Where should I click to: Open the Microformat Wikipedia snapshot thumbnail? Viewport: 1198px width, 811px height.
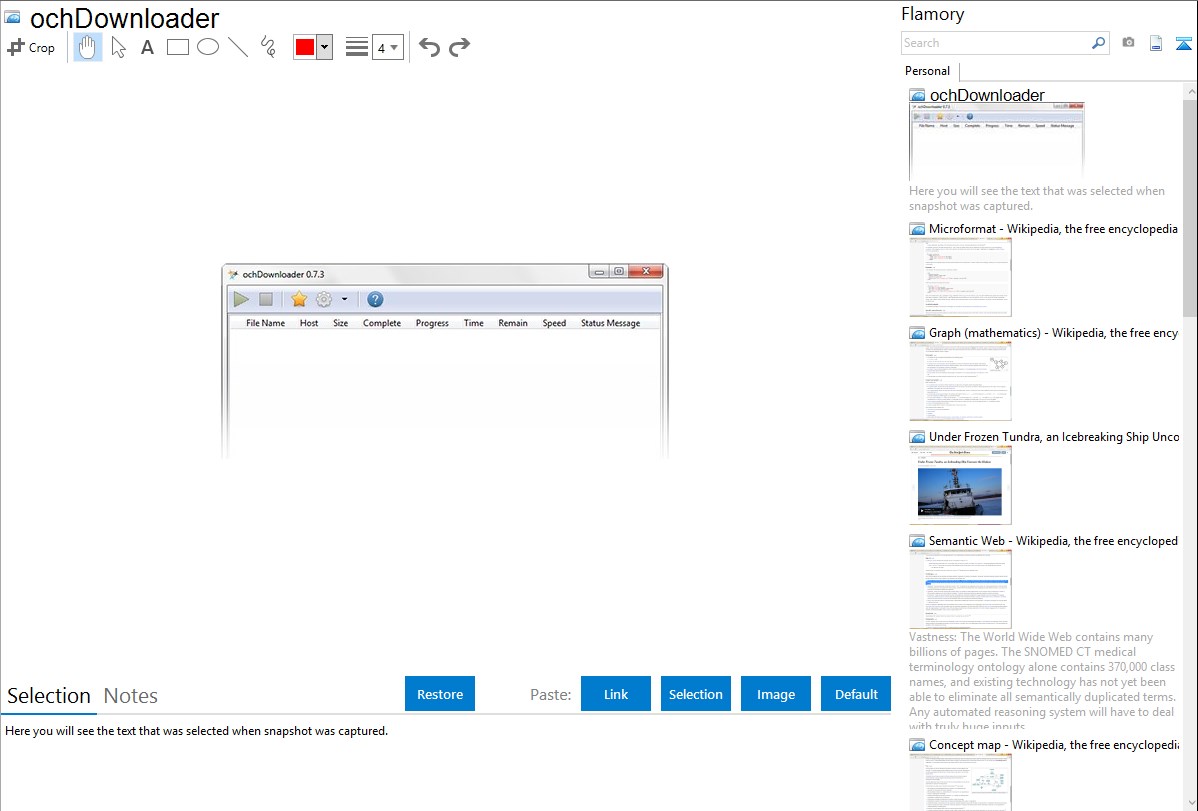point(960,277)
